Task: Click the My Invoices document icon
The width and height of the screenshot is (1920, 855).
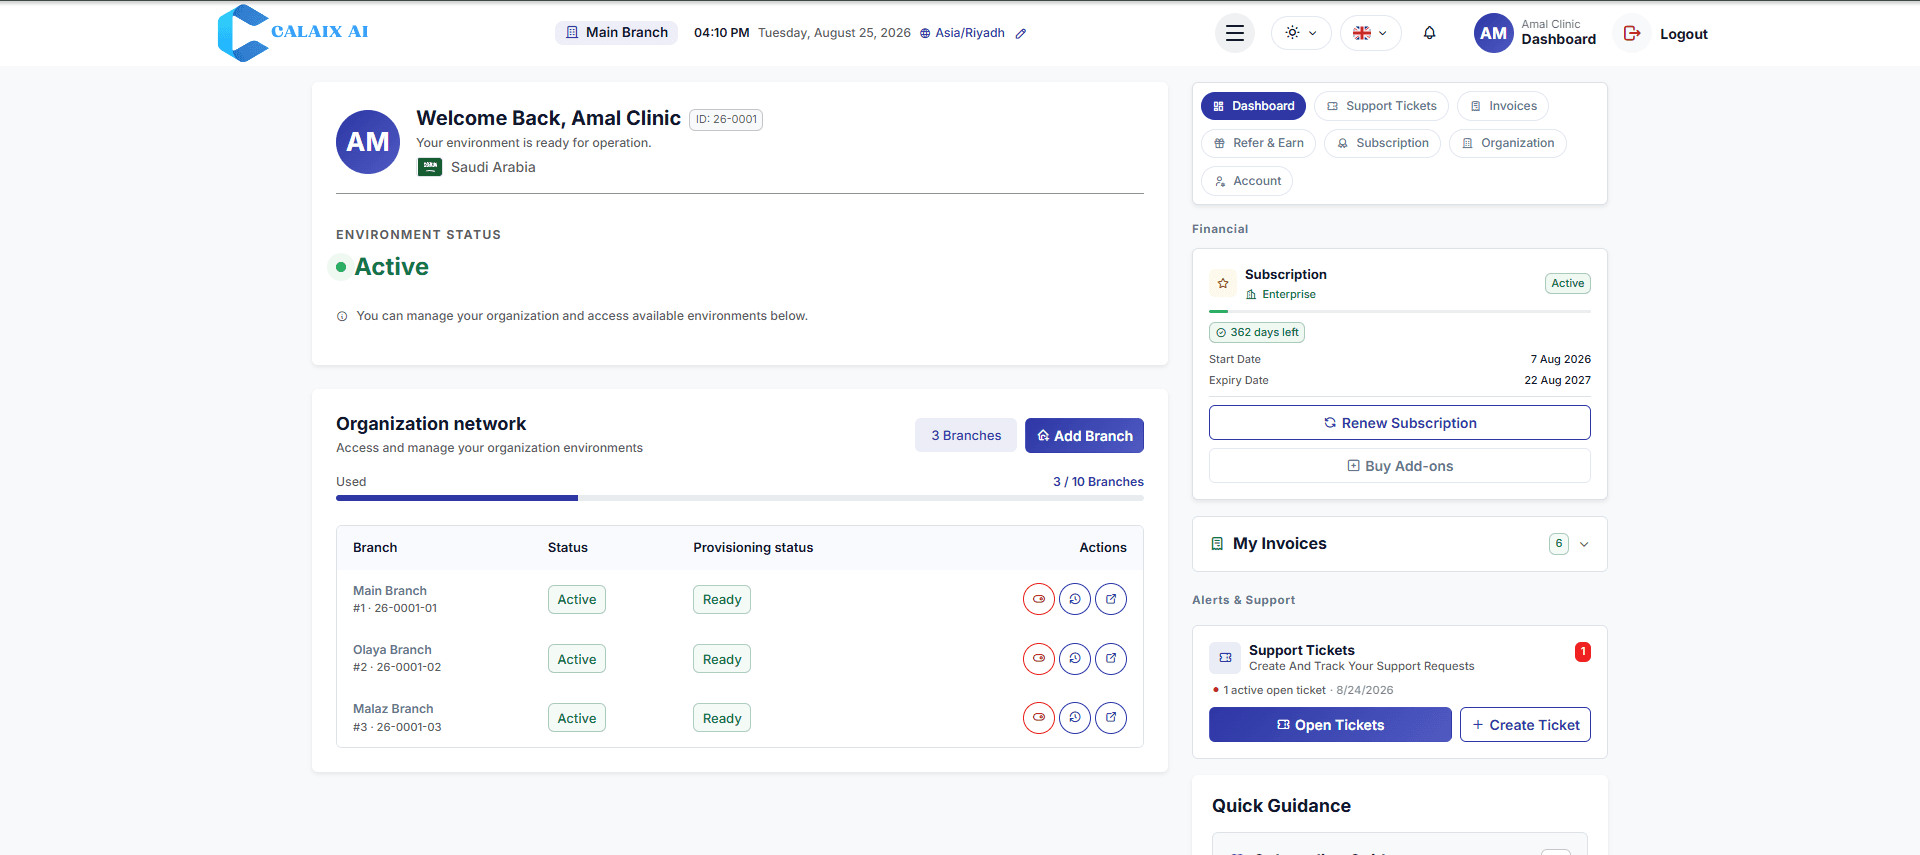Action: 1217,544
